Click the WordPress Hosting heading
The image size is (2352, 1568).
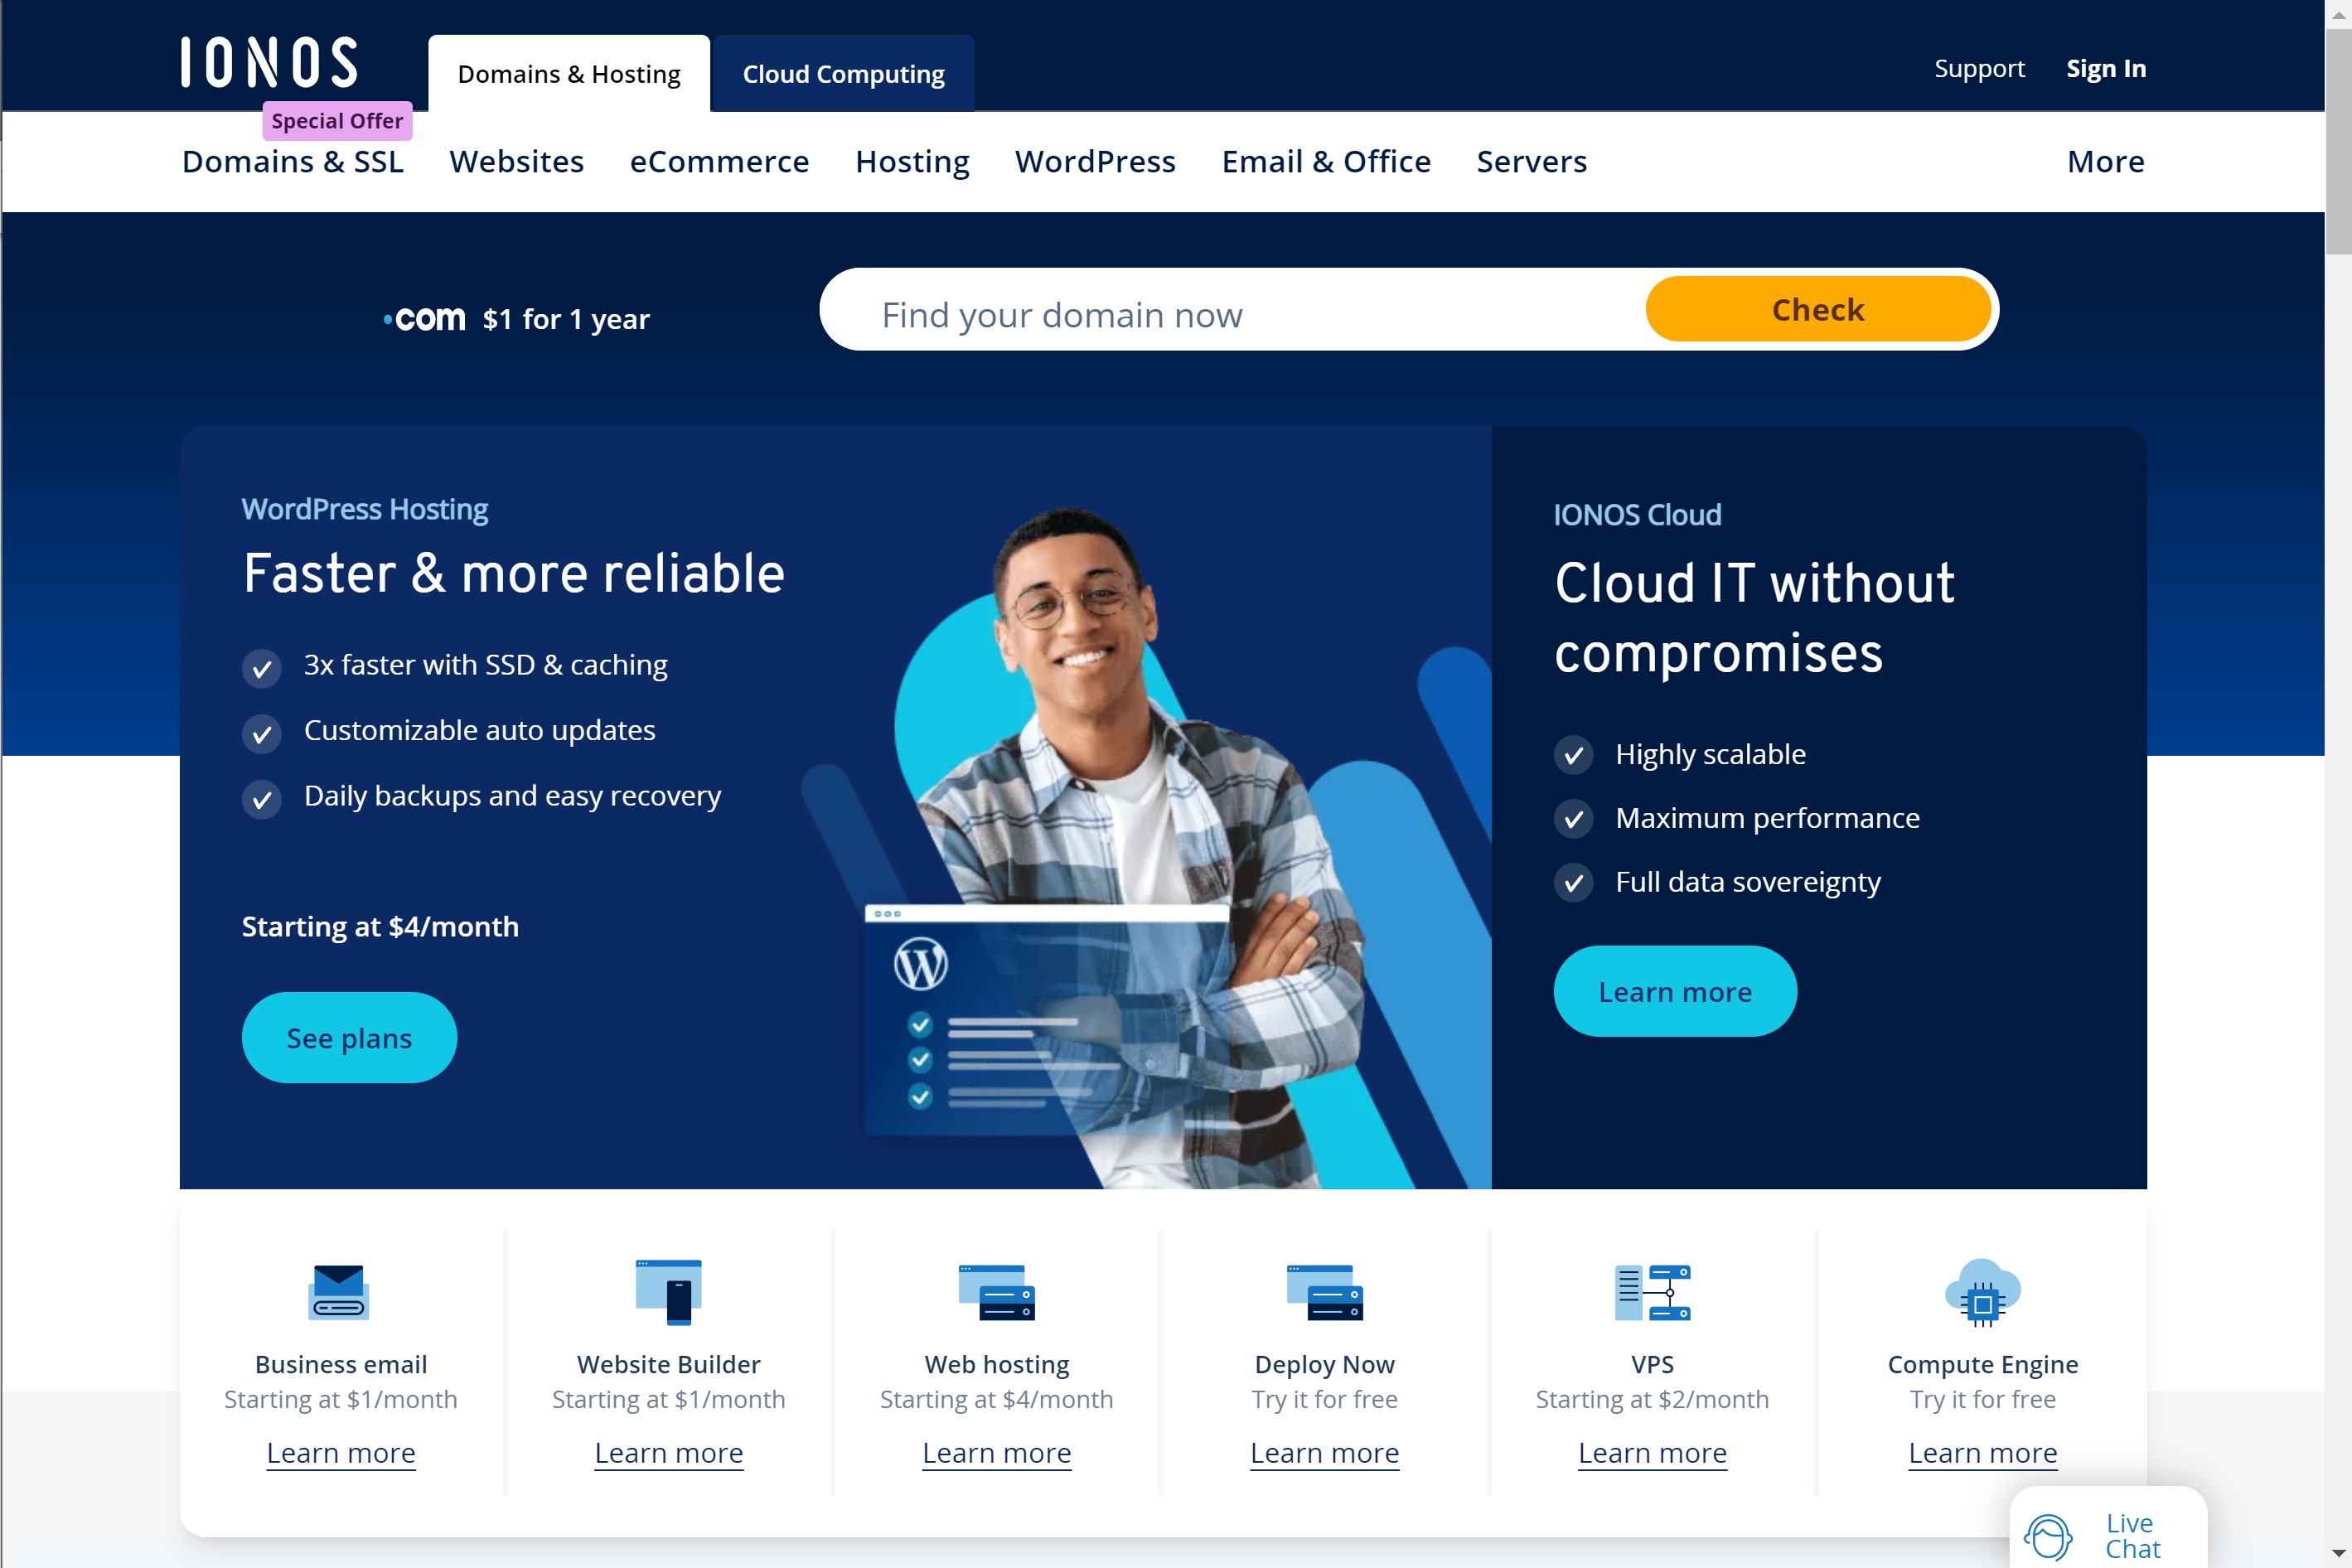point(365,510)
